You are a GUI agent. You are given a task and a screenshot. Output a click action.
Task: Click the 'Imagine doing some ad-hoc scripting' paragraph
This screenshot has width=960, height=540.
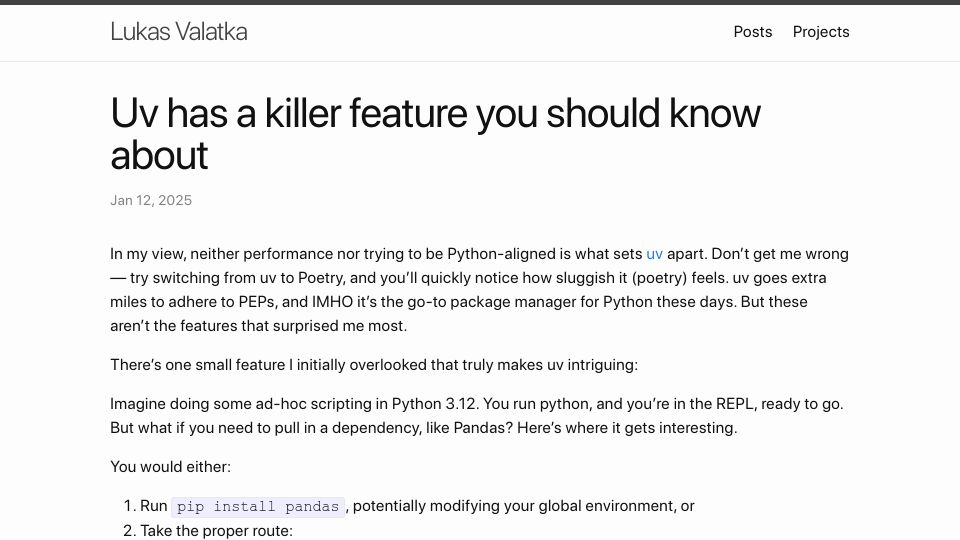coord(477,416)
